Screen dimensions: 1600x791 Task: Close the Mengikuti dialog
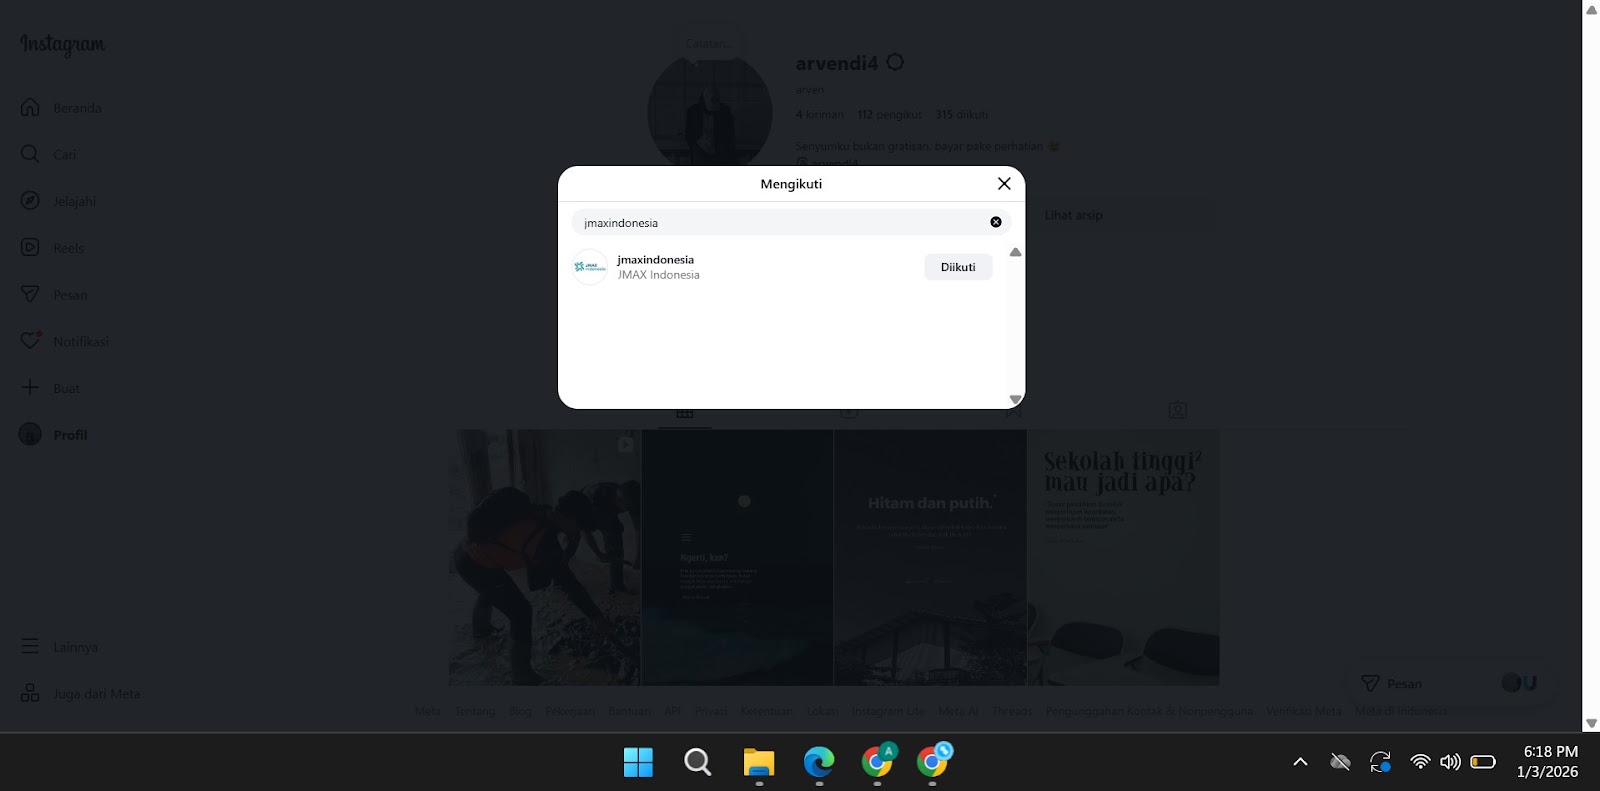(1004, 184)
